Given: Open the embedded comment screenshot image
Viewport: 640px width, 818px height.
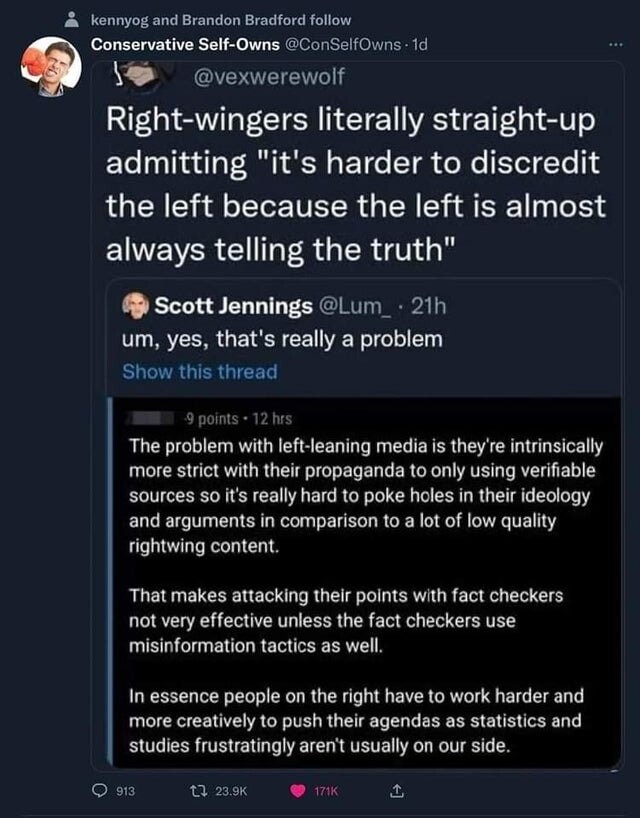Looking at the screenshot, I should (365, 580).
